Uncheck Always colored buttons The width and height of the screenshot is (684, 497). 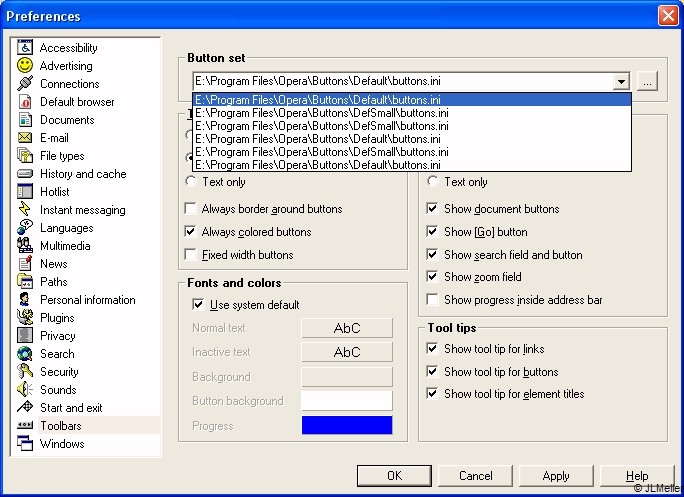coord(191,231)
